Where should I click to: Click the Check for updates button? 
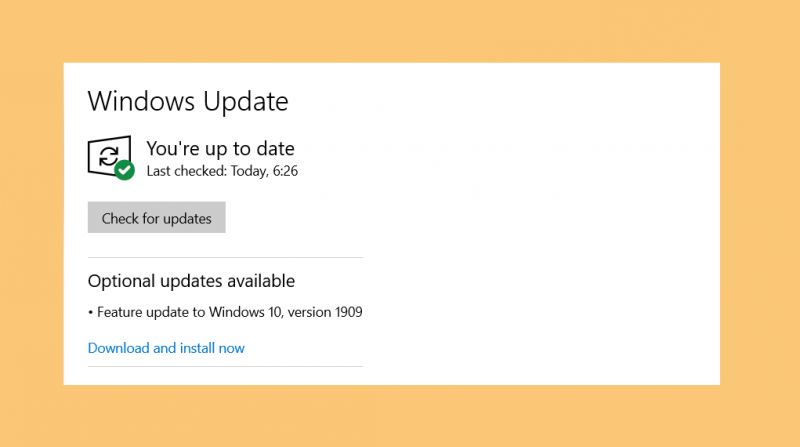(157, 217)
